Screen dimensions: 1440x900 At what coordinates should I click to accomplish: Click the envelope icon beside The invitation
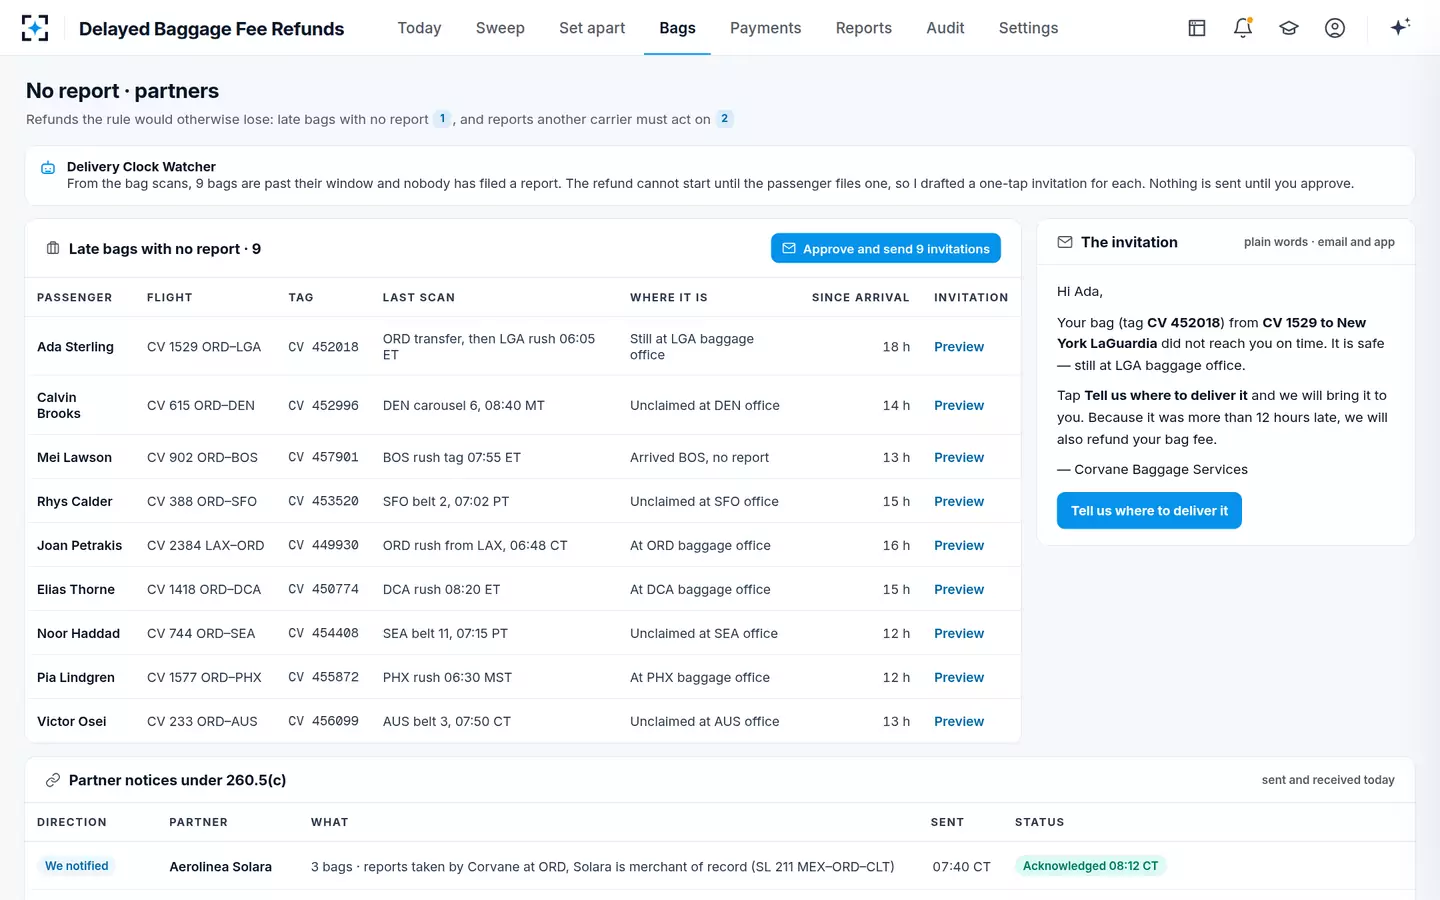(1065, 242)
